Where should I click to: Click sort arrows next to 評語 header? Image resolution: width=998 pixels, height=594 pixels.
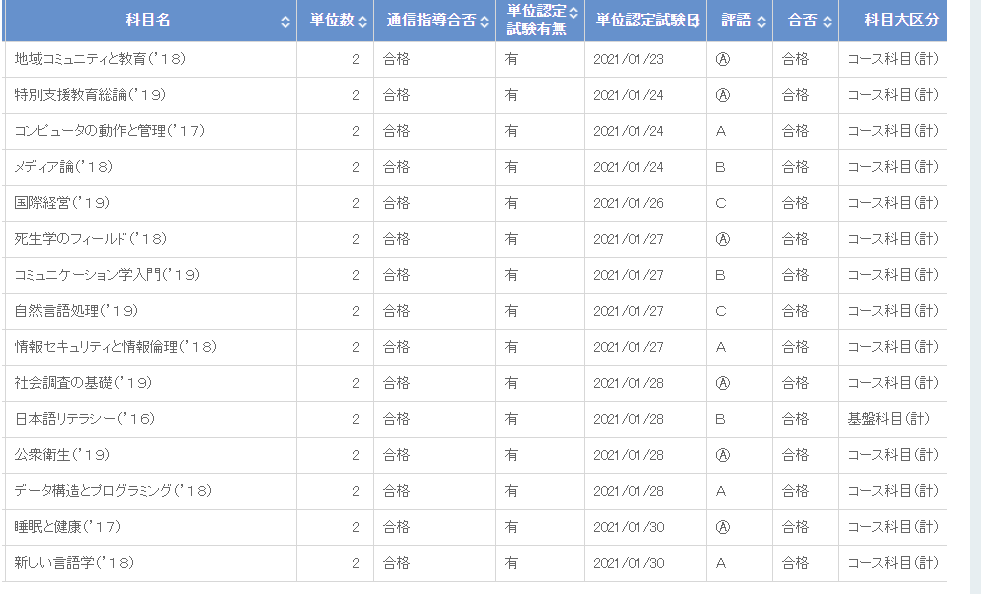click(x=761, y=22)
